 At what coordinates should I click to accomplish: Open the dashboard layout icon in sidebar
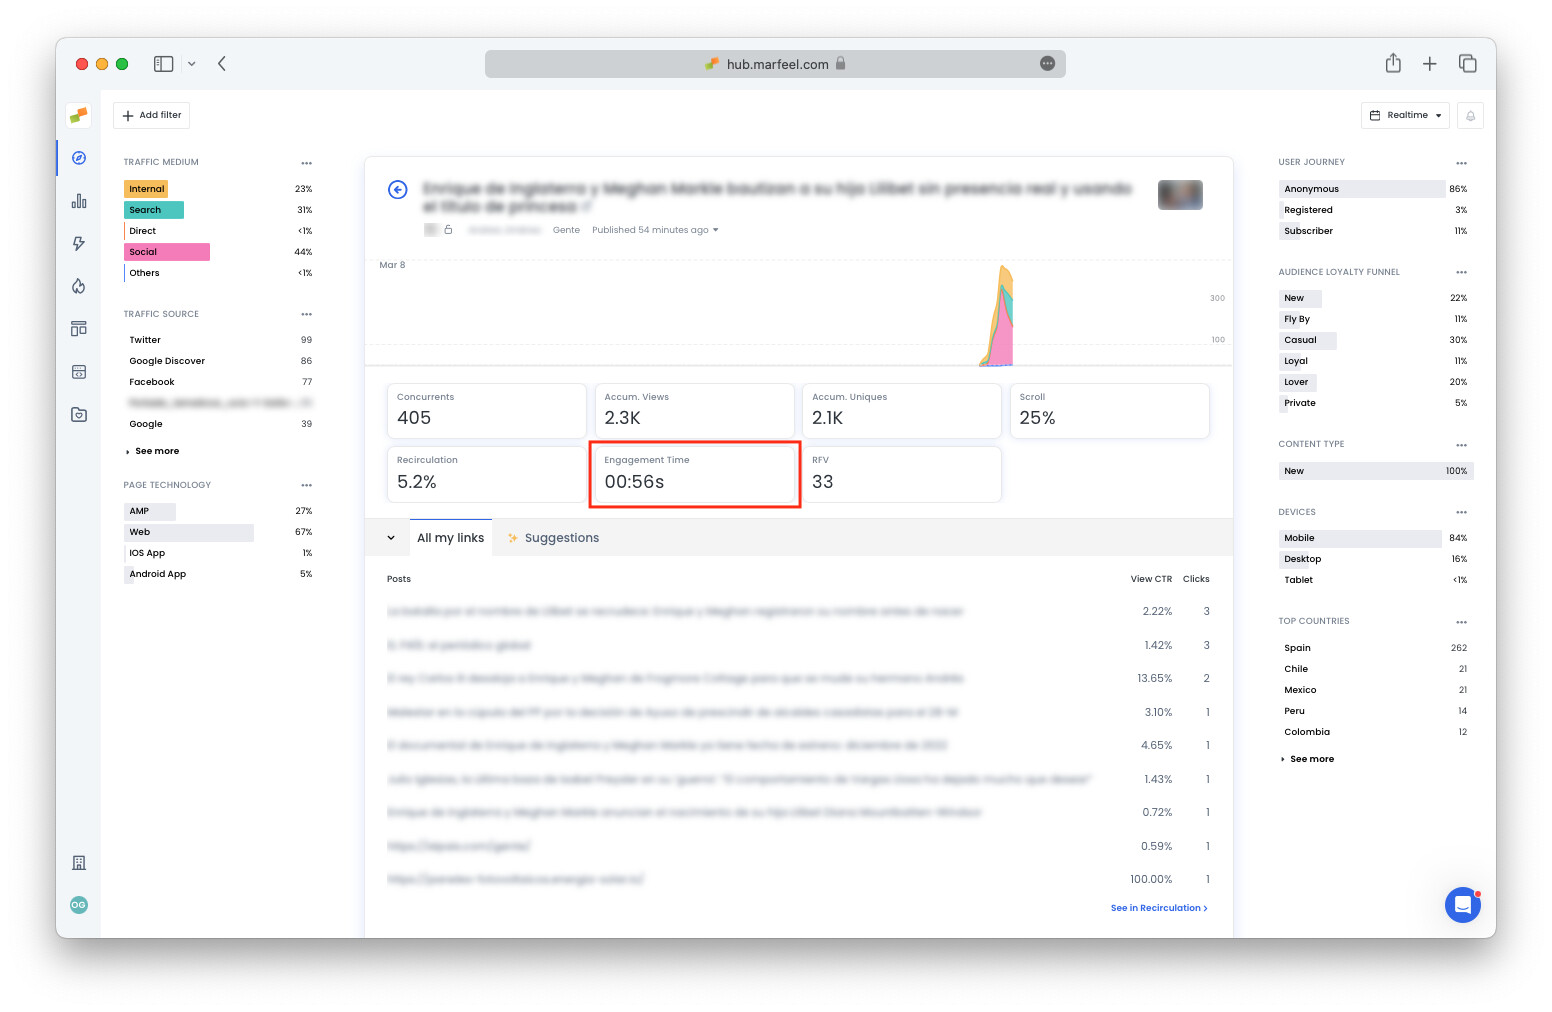click(x=78, y=328)
